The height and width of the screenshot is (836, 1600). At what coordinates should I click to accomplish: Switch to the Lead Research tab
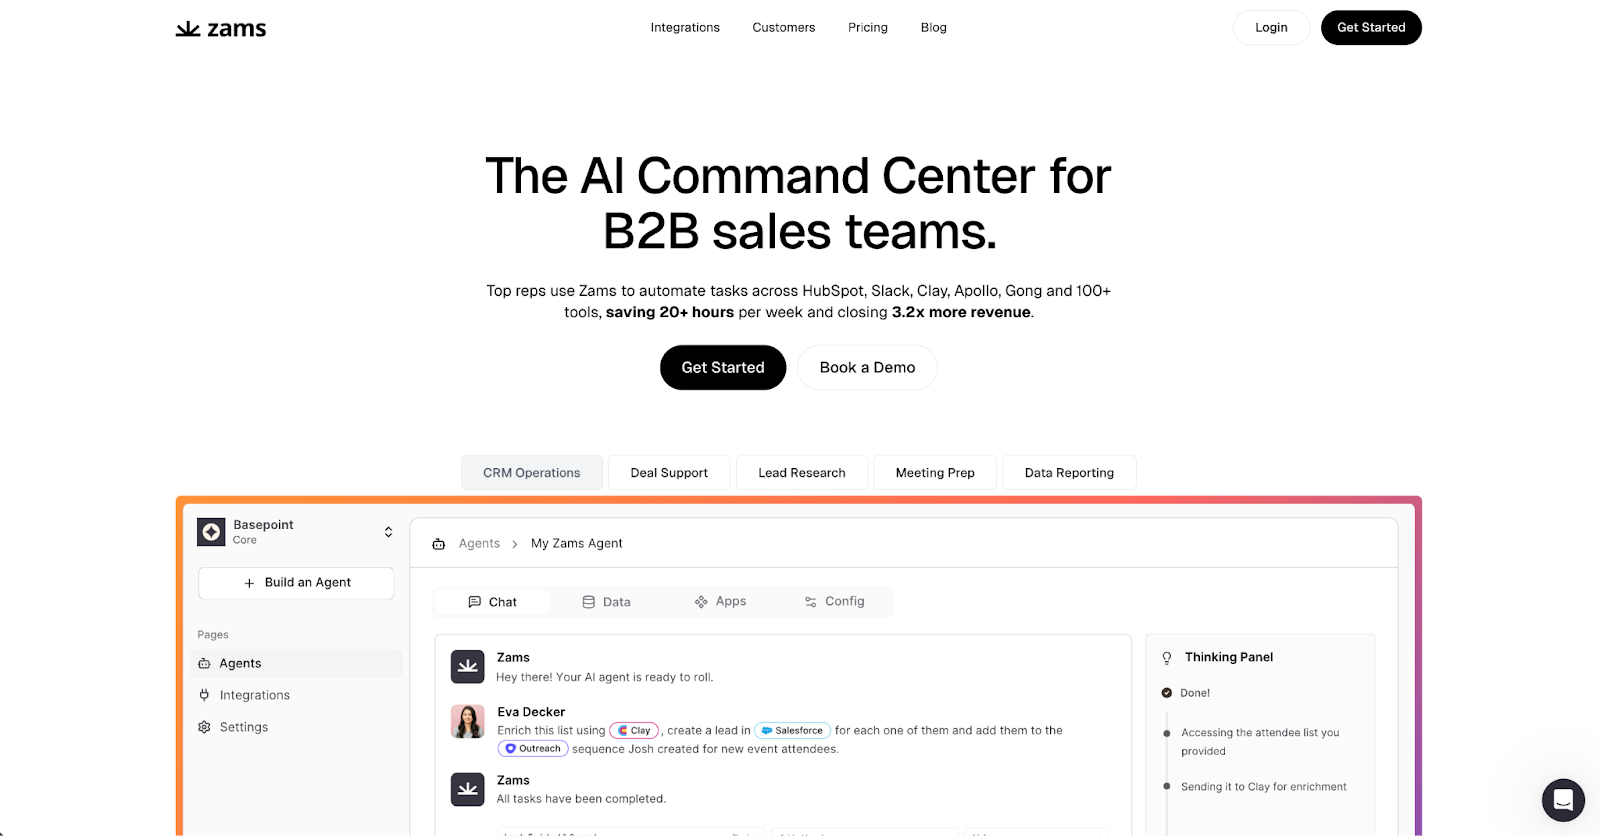(x=802, y=473)
